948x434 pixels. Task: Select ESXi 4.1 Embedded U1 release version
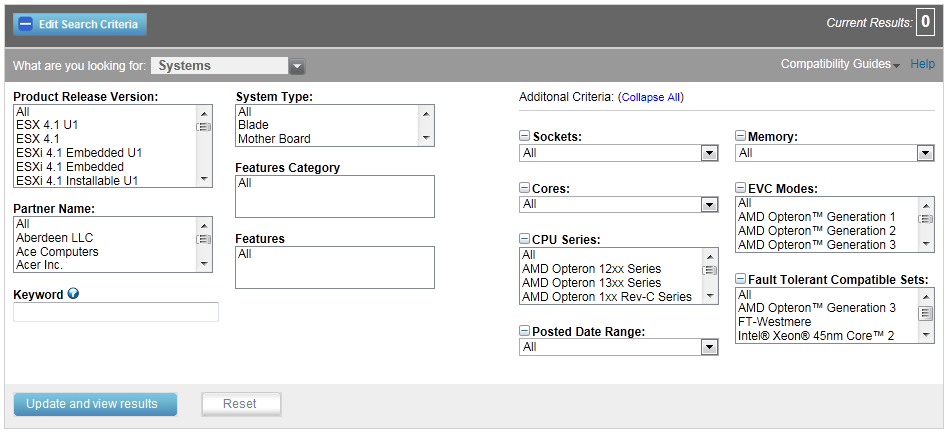79,153
